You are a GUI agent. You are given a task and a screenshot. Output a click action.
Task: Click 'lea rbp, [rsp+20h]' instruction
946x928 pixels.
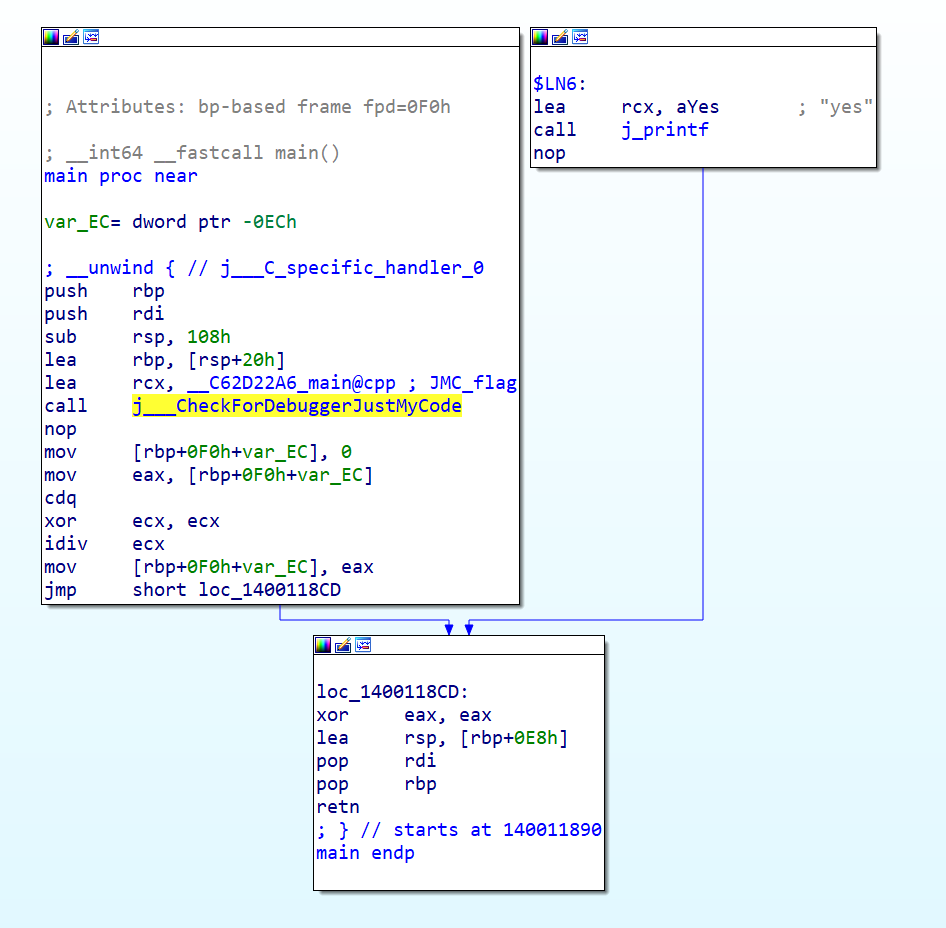pyautogui.click(x=164, y=360)
